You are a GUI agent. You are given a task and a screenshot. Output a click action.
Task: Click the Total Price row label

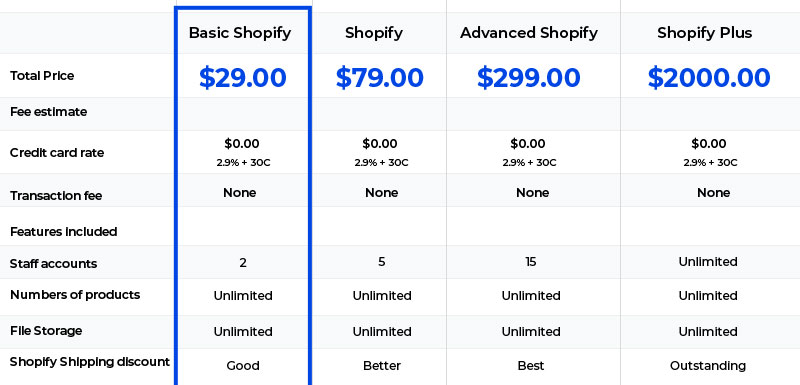click(42, 75)
